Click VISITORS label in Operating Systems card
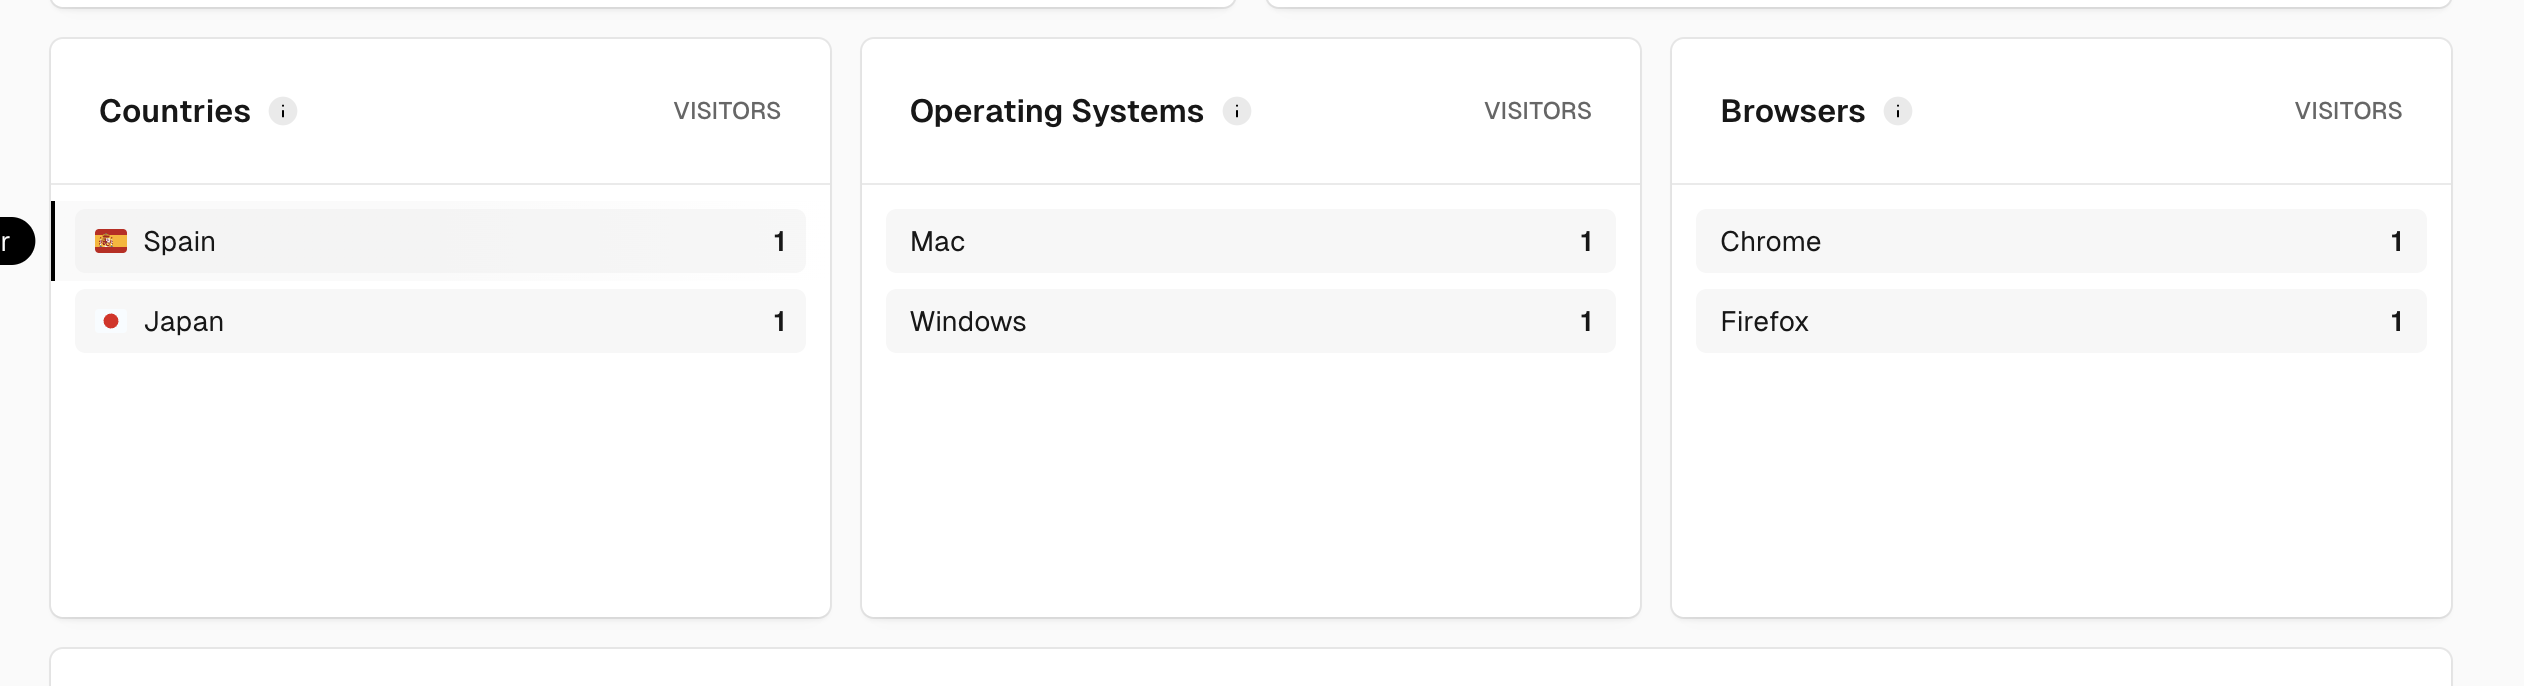Screen dimensions: 2524x686 [1538, 111]
